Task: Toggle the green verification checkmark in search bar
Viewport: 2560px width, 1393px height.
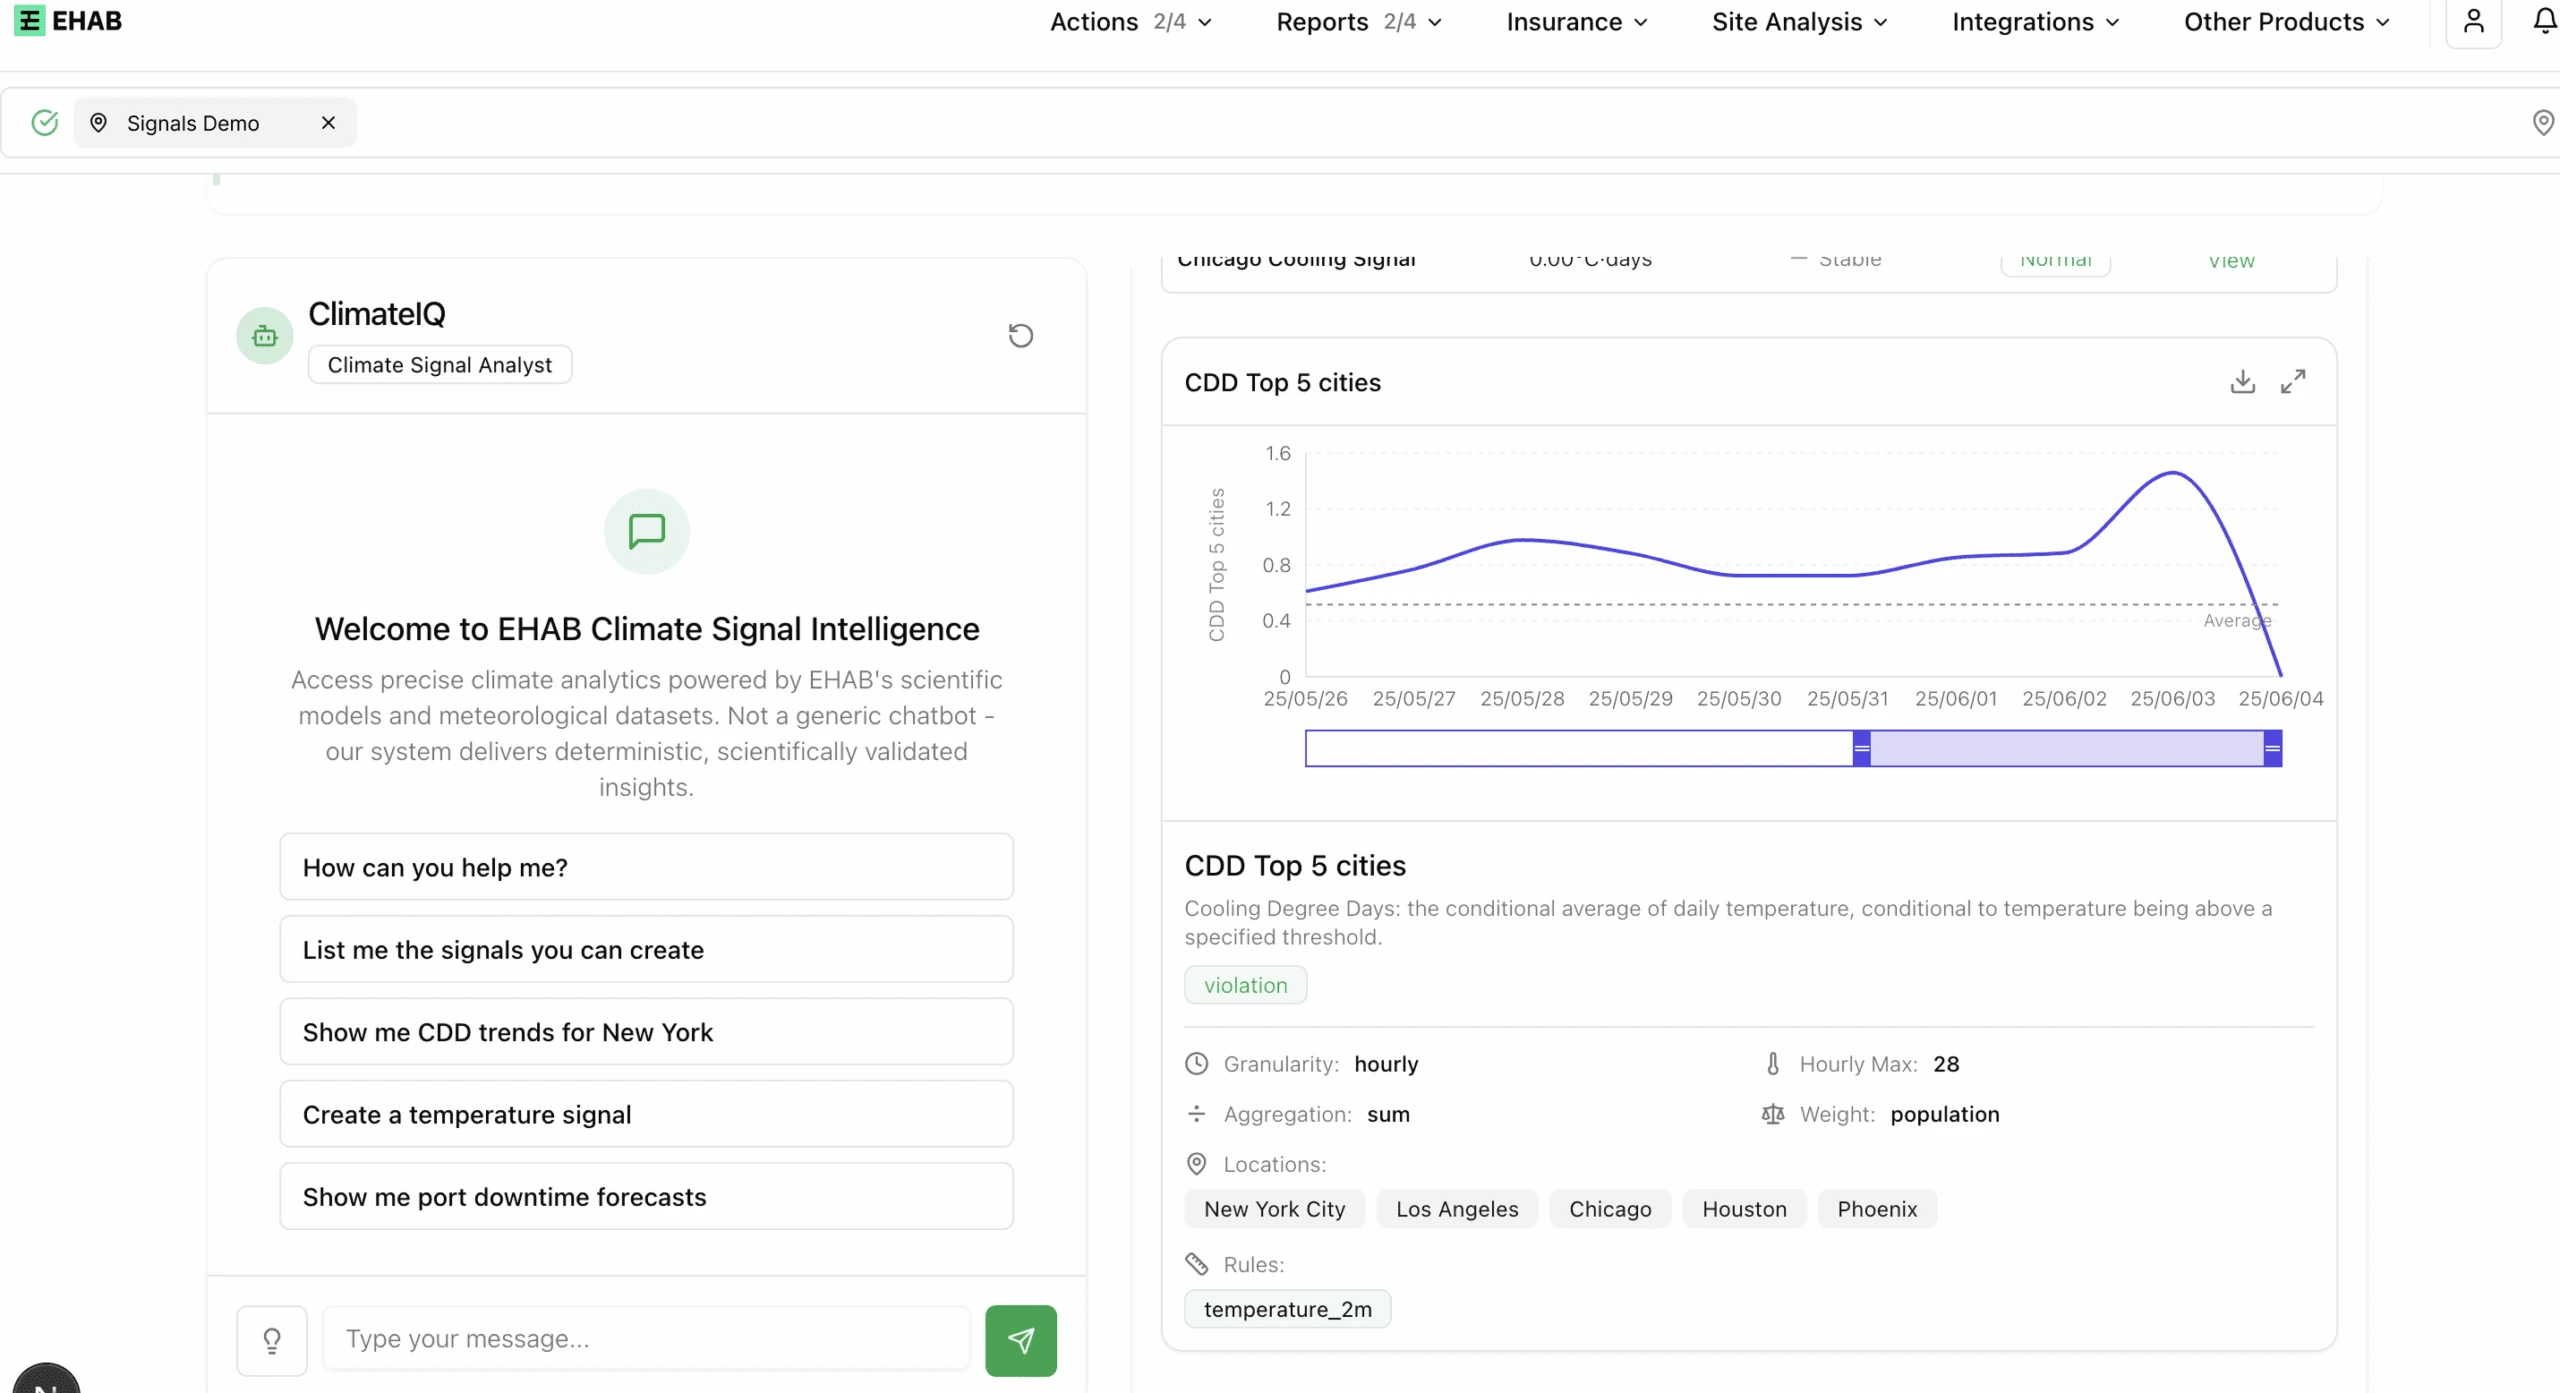Action: click(x=43, y=122)
